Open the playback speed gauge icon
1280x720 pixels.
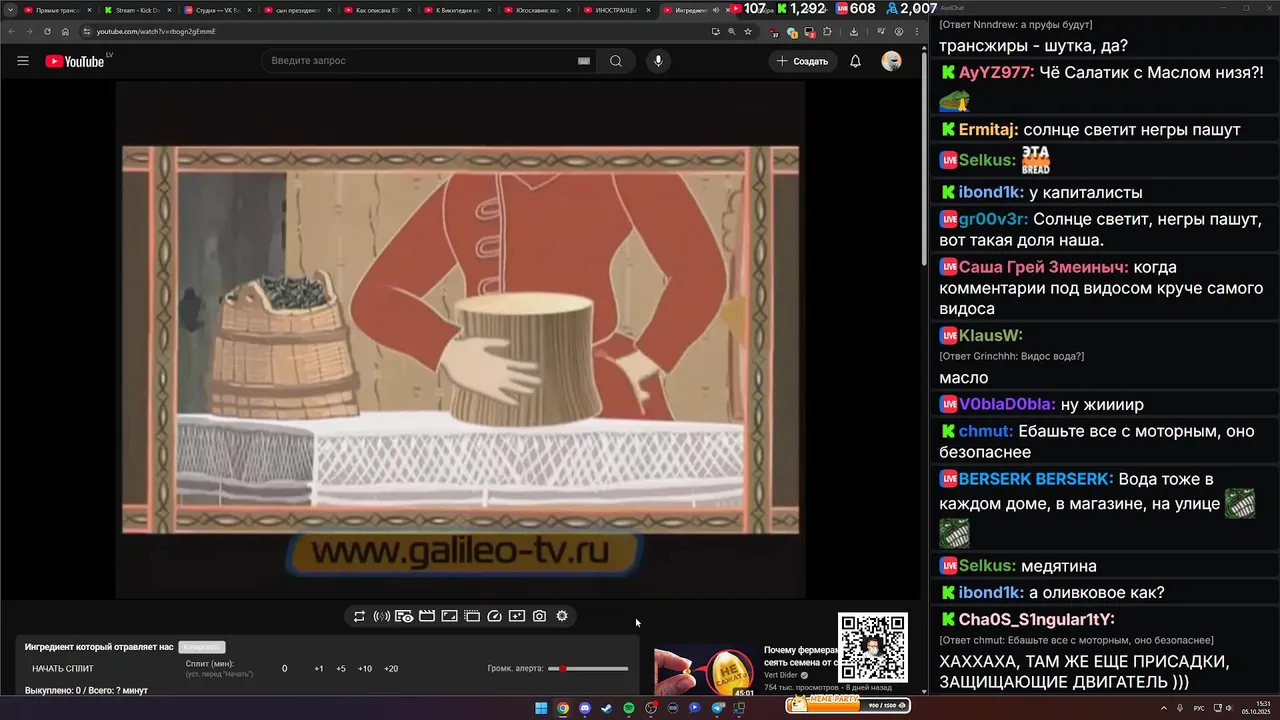[494, 616]
